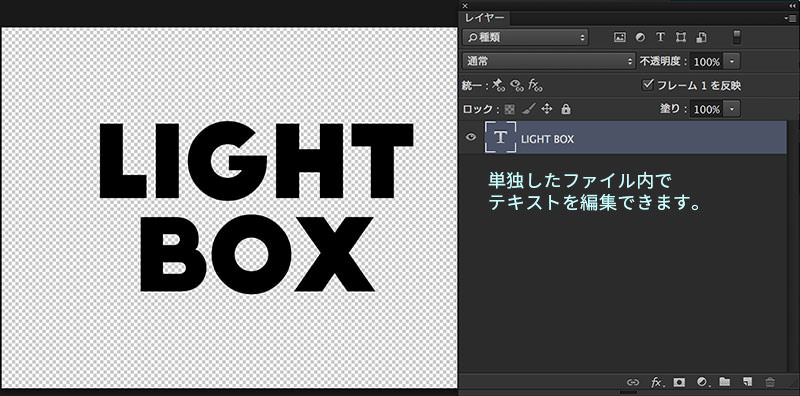Click the link layers icon
Viewport: 800px width, 396px height.
pos(633,382)
